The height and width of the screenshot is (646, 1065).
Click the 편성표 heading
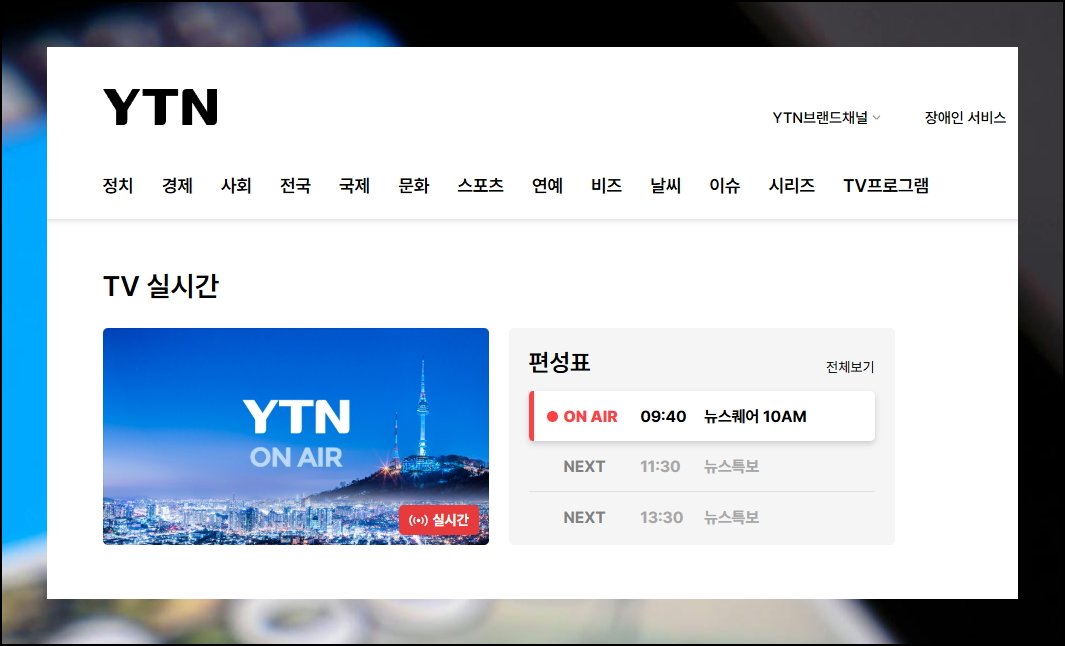(x=559, y=362)
